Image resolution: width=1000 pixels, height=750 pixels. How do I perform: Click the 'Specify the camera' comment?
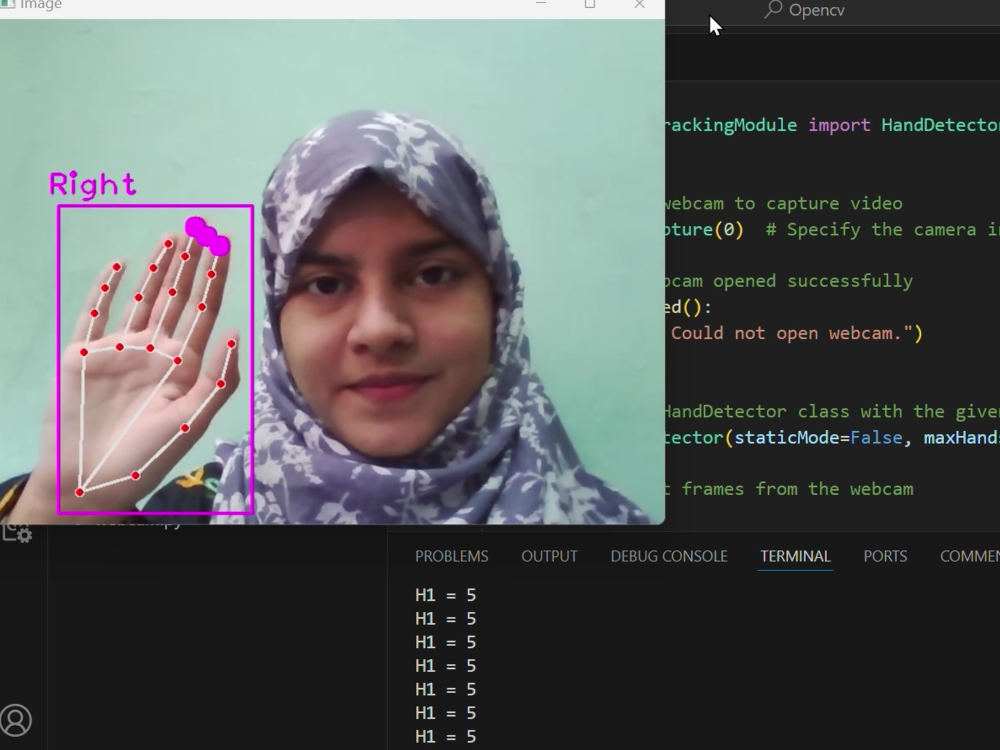881,230
